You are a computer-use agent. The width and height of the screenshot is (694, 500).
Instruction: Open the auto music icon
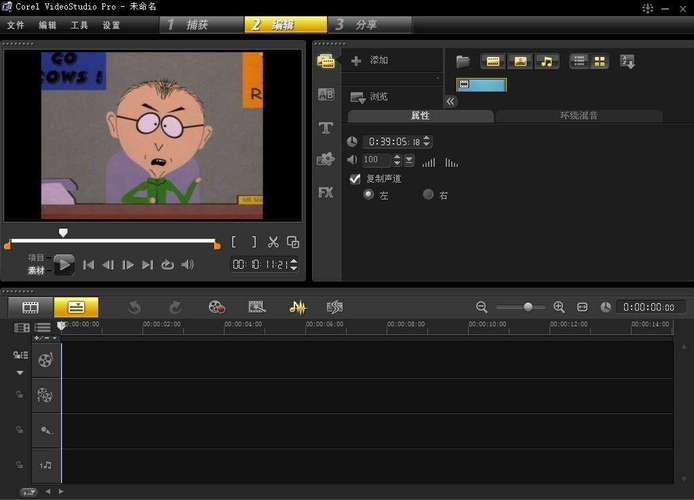(x=335, y=307)
